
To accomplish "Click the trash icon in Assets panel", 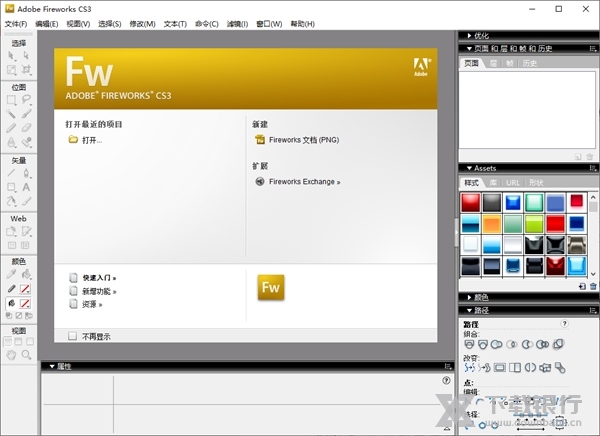I will [593, 286].
